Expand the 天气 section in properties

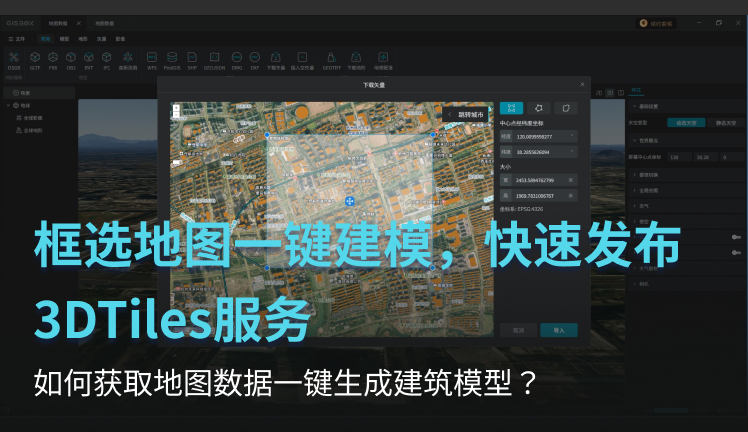[644, 206]
